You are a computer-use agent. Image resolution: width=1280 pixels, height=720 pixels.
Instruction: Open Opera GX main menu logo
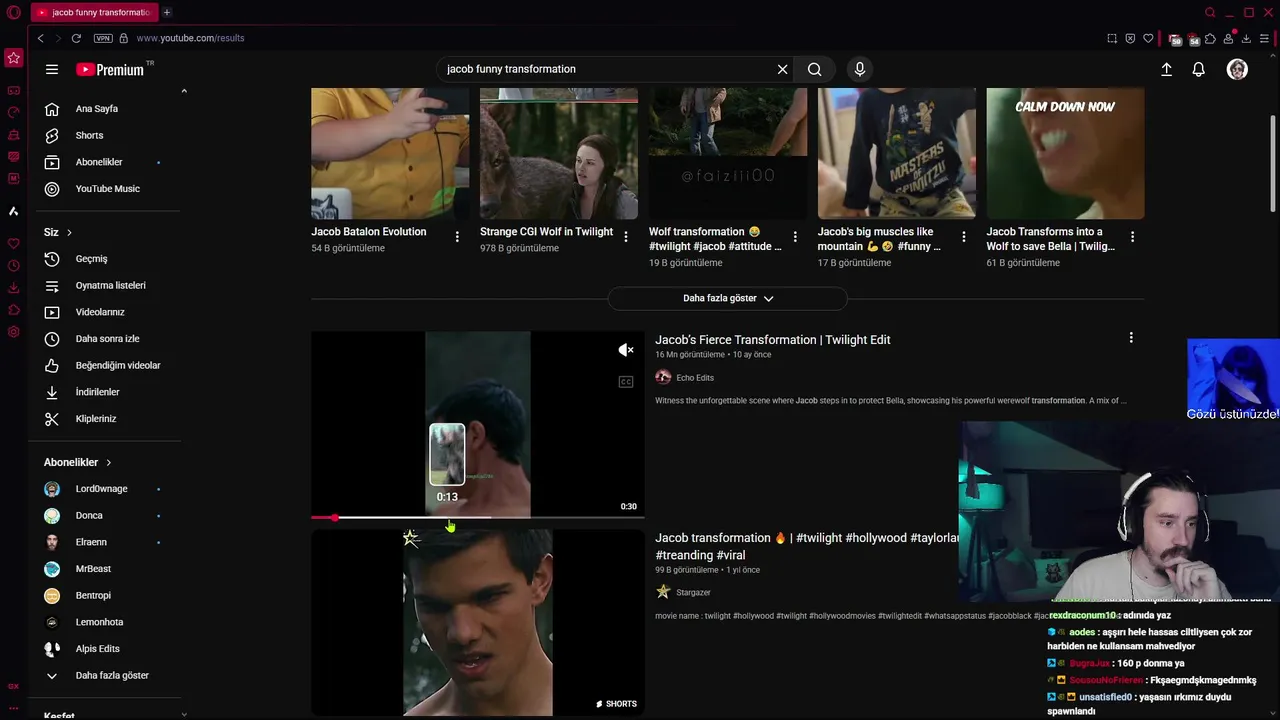pos(13,12)
